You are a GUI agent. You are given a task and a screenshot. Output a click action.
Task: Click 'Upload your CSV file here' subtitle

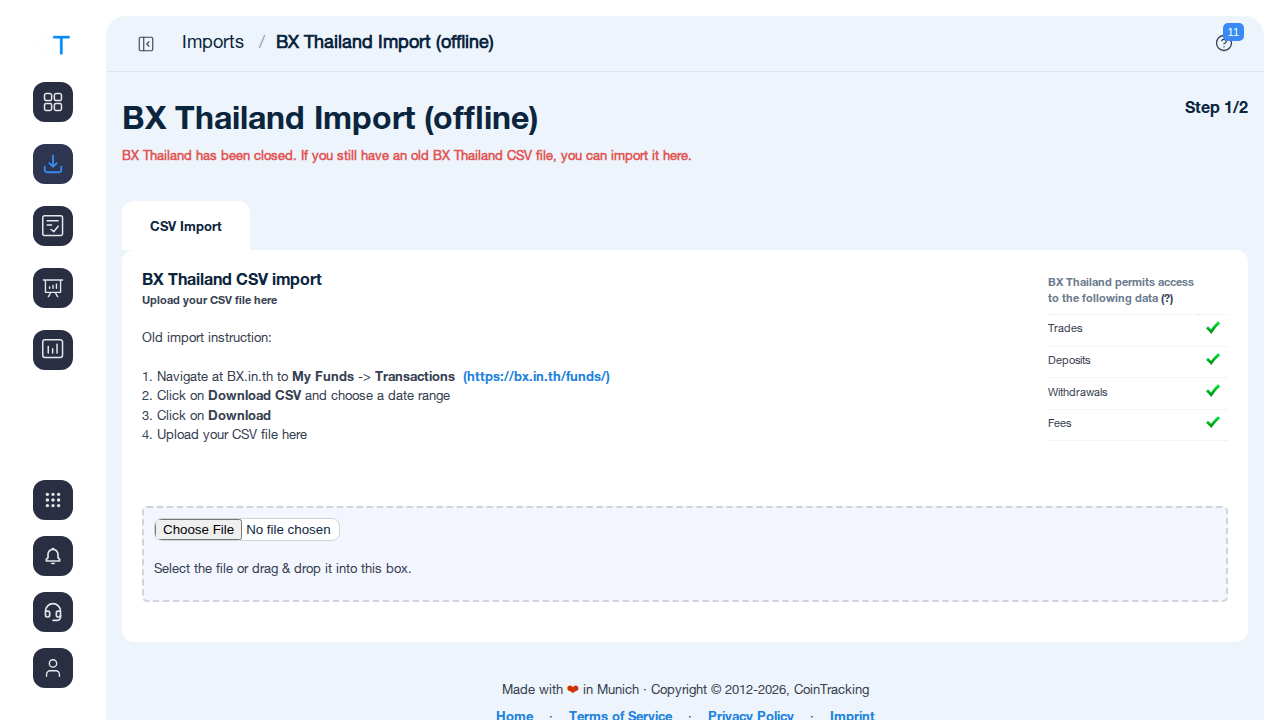point(209,300)
